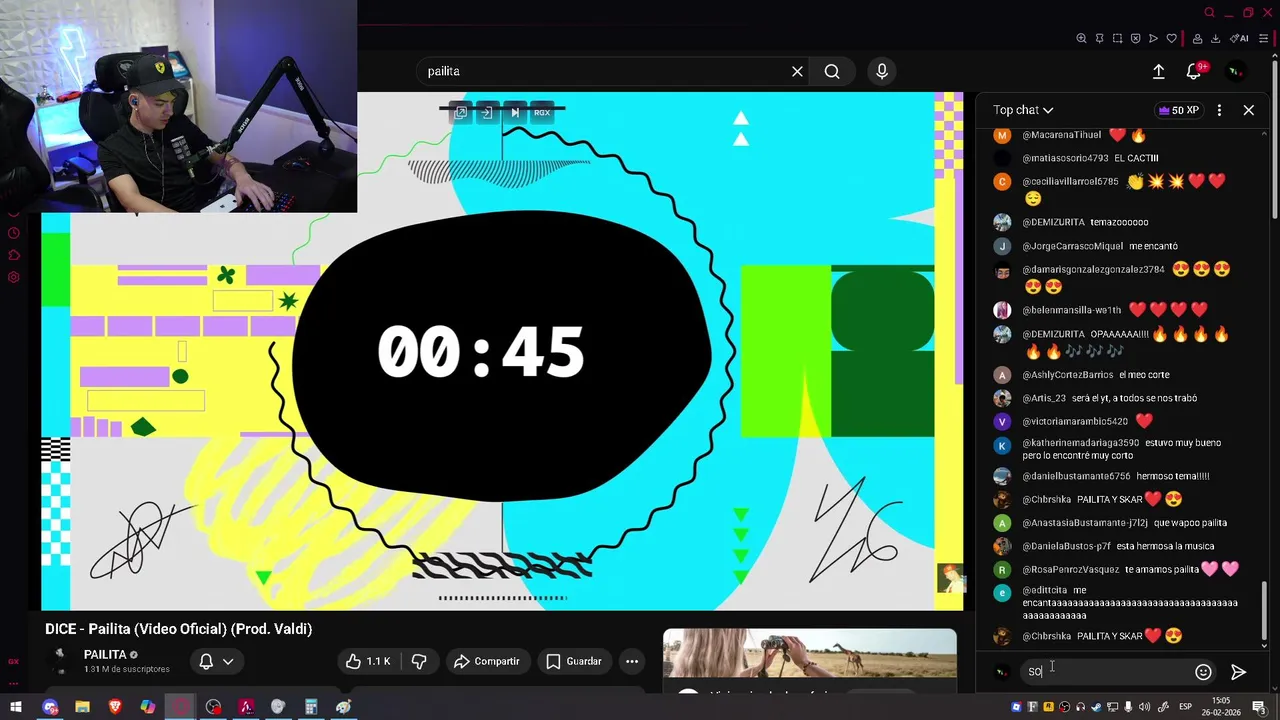This screenshot has width=1280, height=720.
Task: Open the PAILITA channel avatar
Action: pos(60,661)
